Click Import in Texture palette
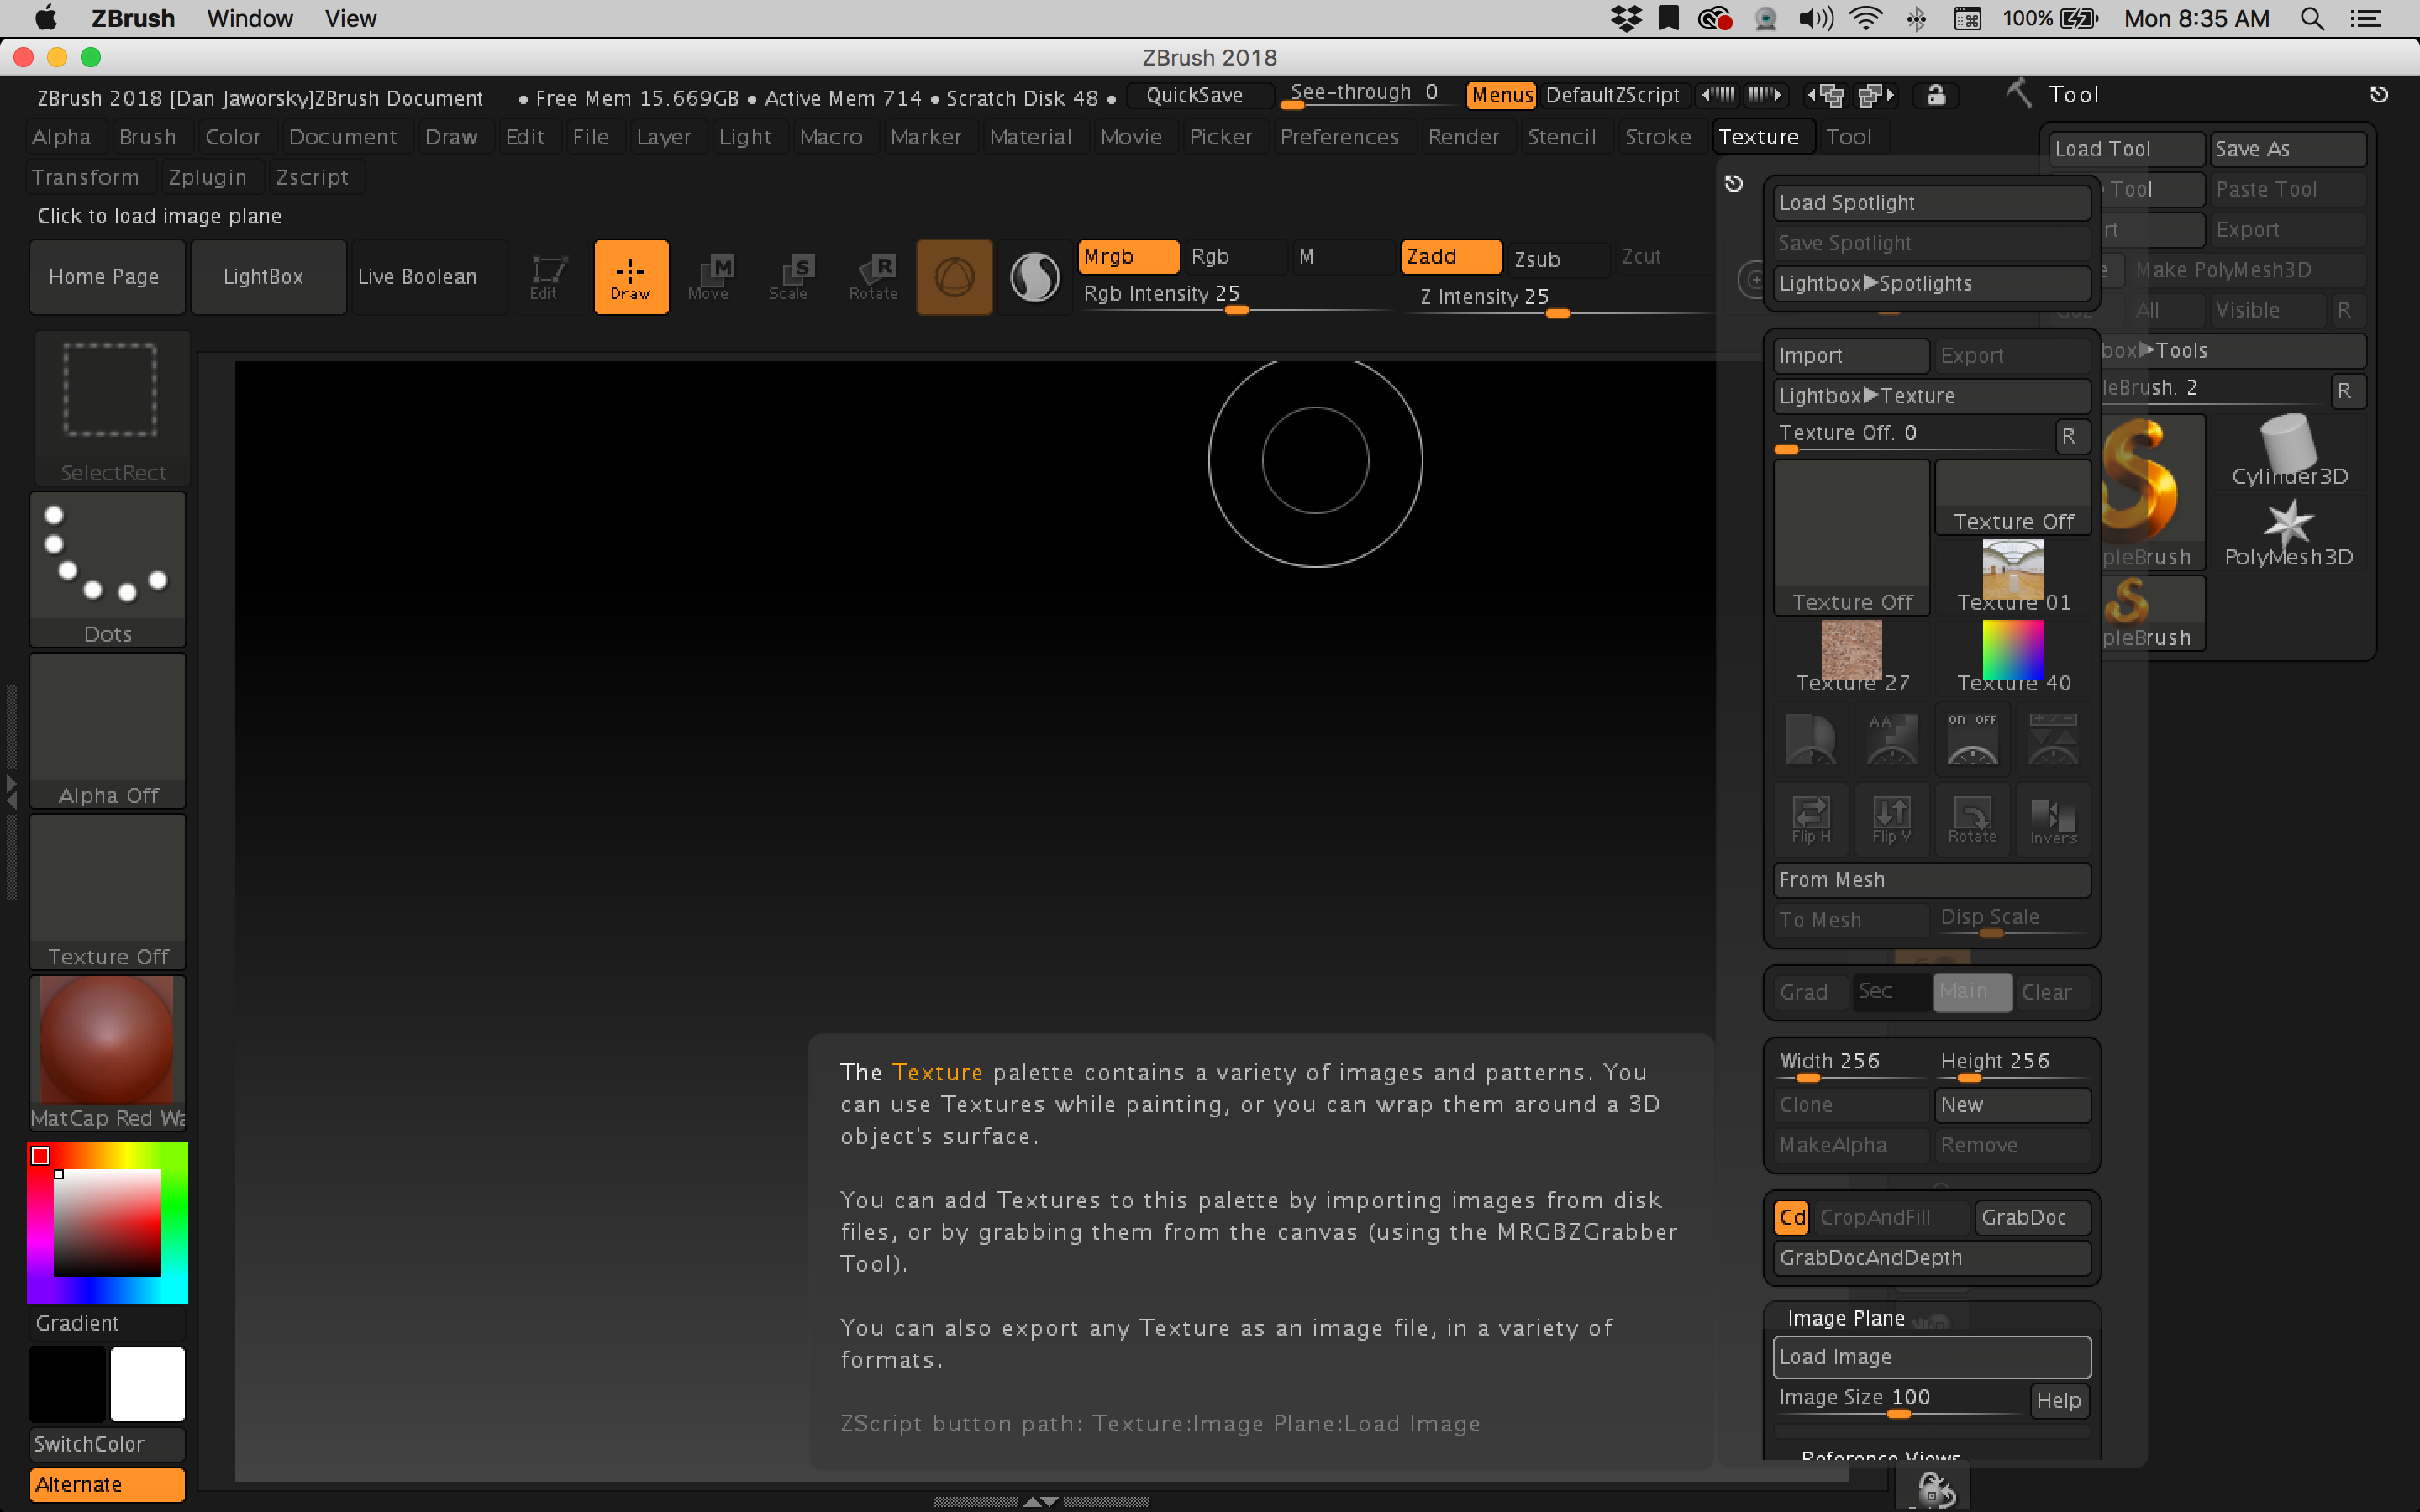2420x1512 pixels. point(1852,356)
